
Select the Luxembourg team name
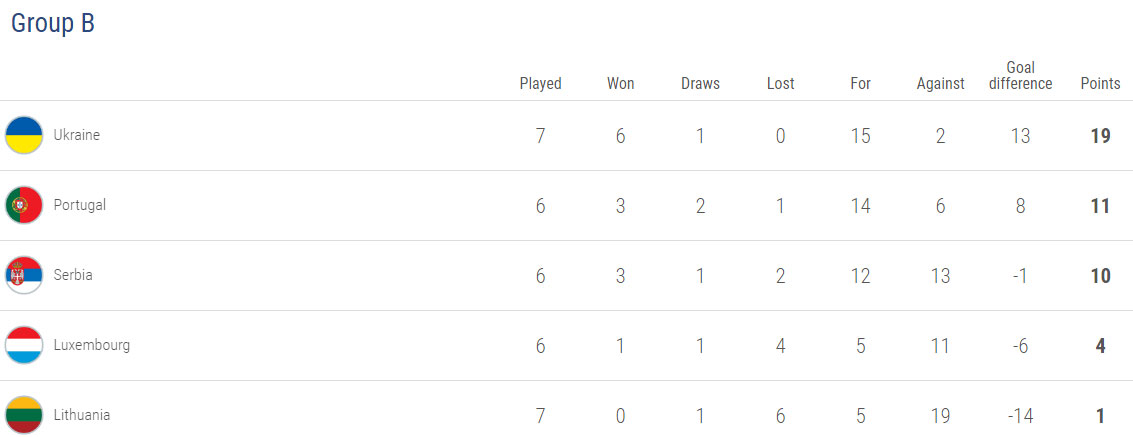click(x=92, y=345)
